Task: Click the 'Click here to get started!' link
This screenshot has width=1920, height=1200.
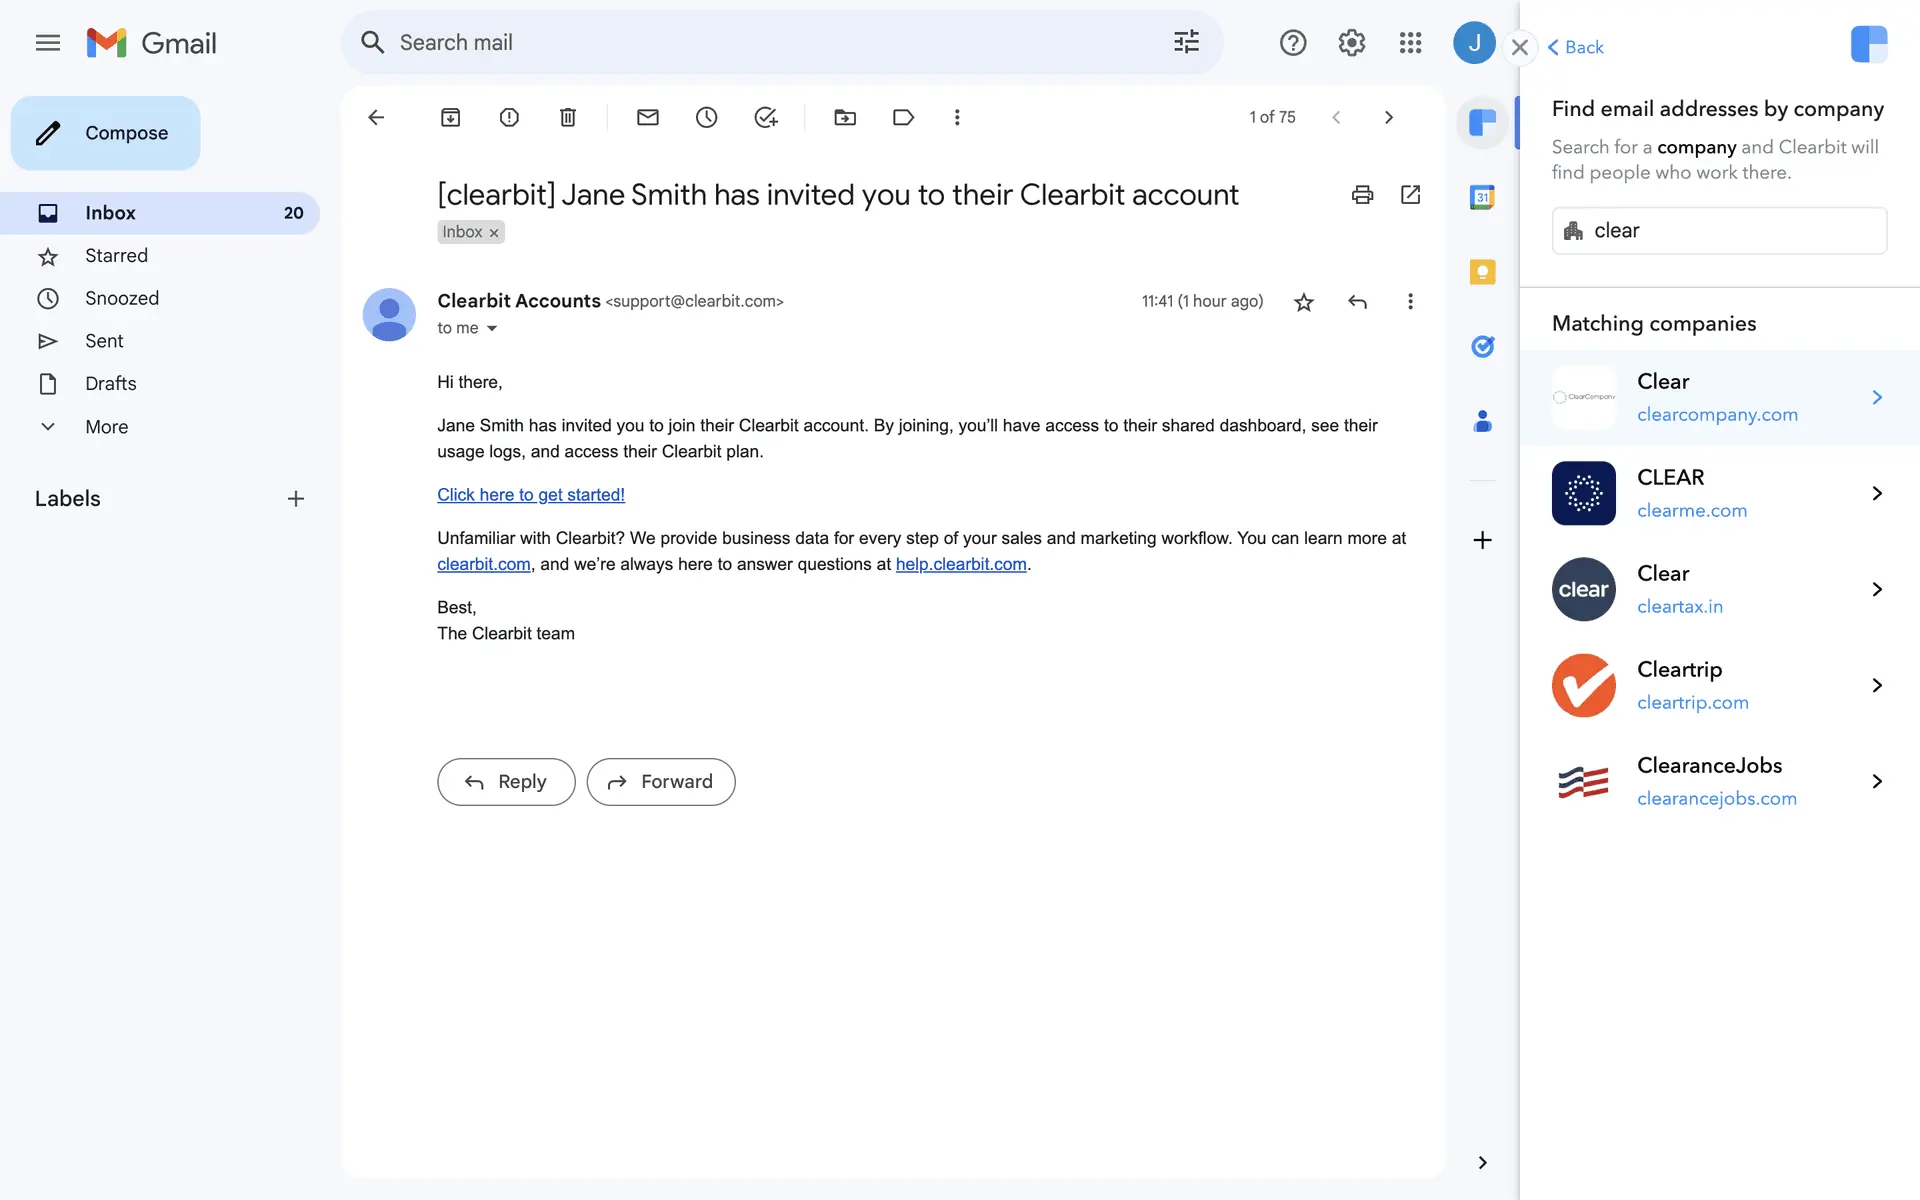Action: (x=530, y=495)
